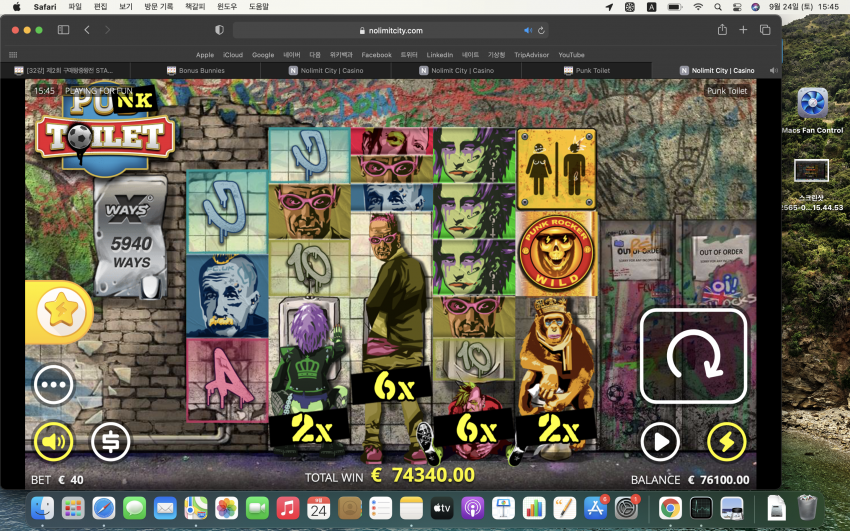Open App Store from the Dock
Viewport: 850px width, 531px height.
click(595, 508)
